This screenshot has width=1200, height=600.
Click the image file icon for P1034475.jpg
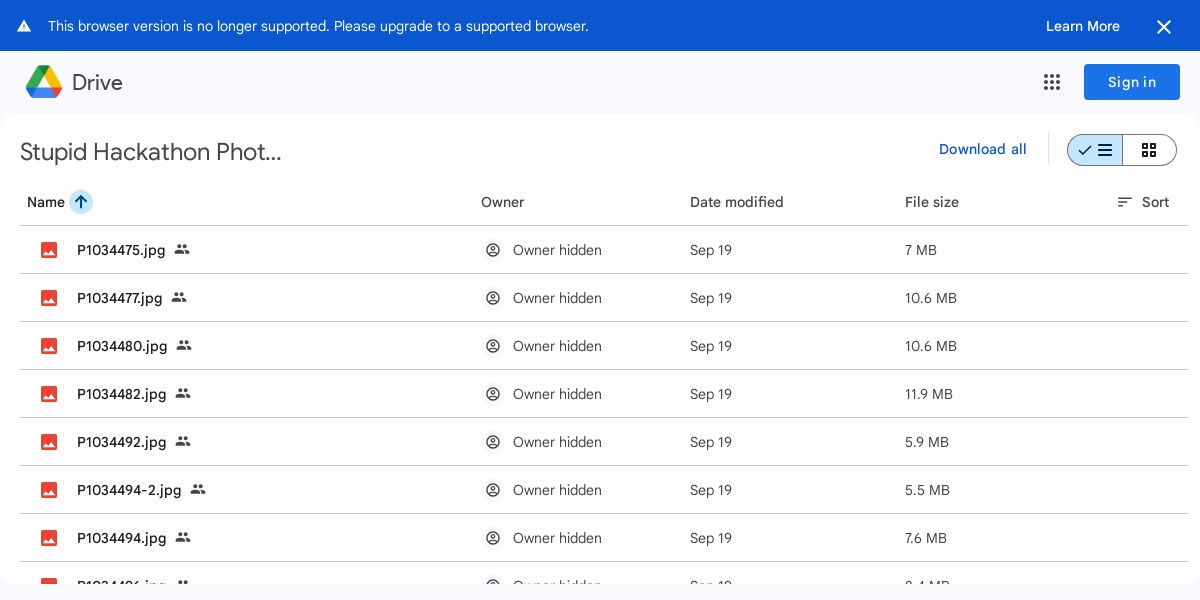49,250
